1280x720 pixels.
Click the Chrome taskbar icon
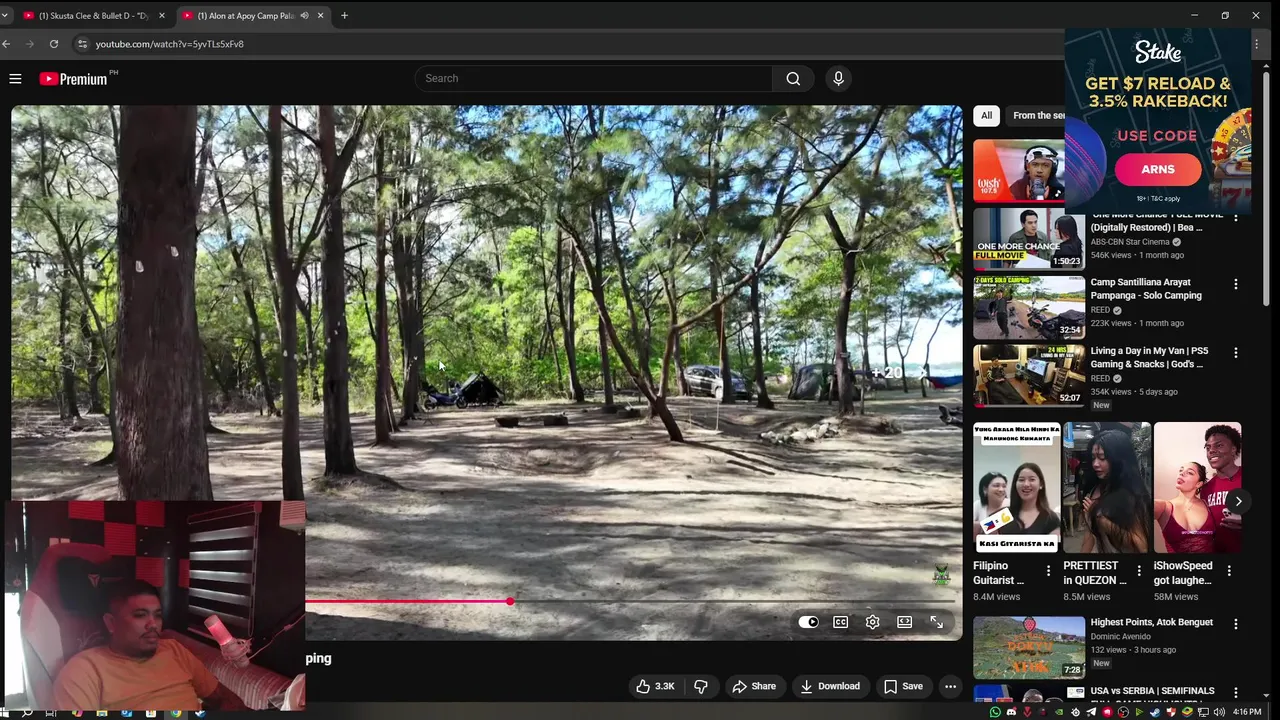point(176,712)
